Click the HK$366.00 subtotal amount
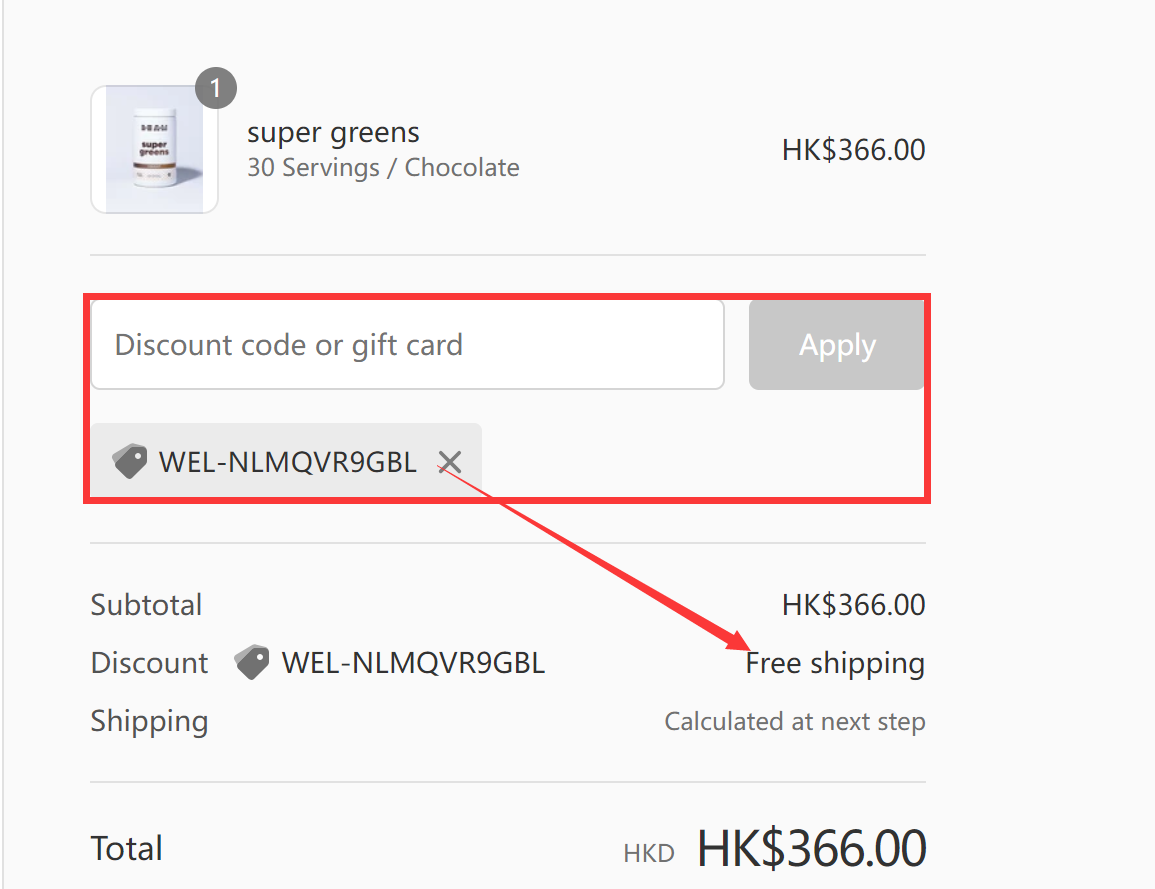The width and height of the screenshot is (1155, 889). coord(854,604)
